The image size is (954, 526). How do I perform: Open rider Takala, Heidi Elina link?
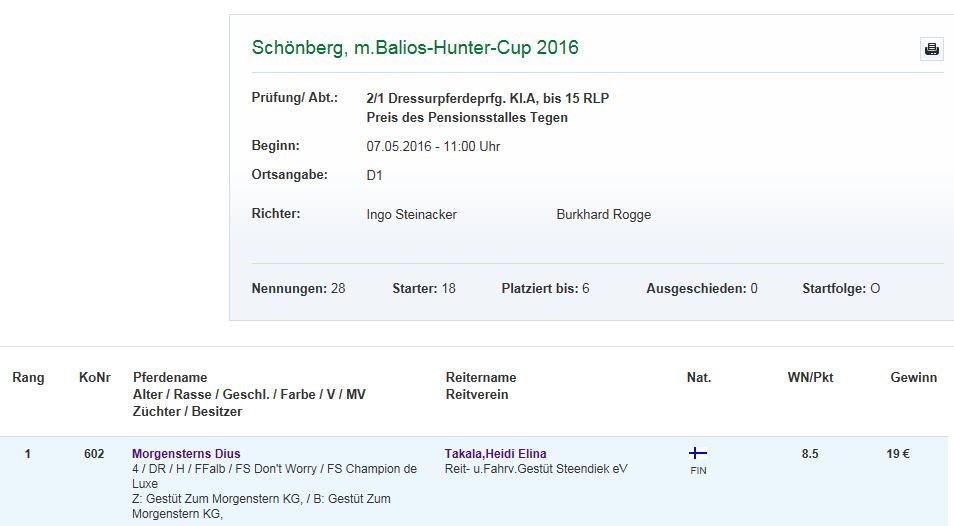pyautogui.click(x=495, y=454)
